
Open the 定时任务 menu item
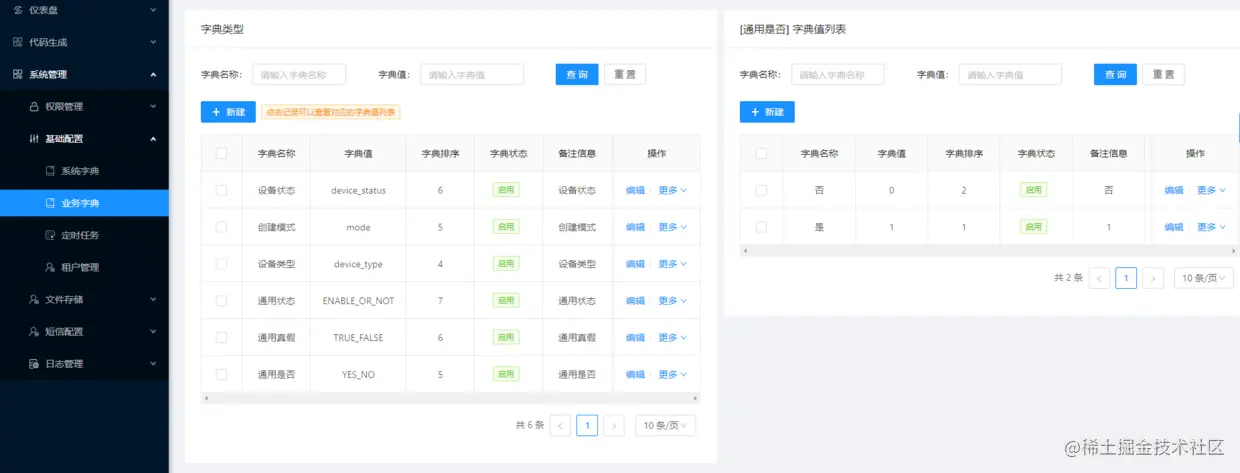tap(84, 235)
